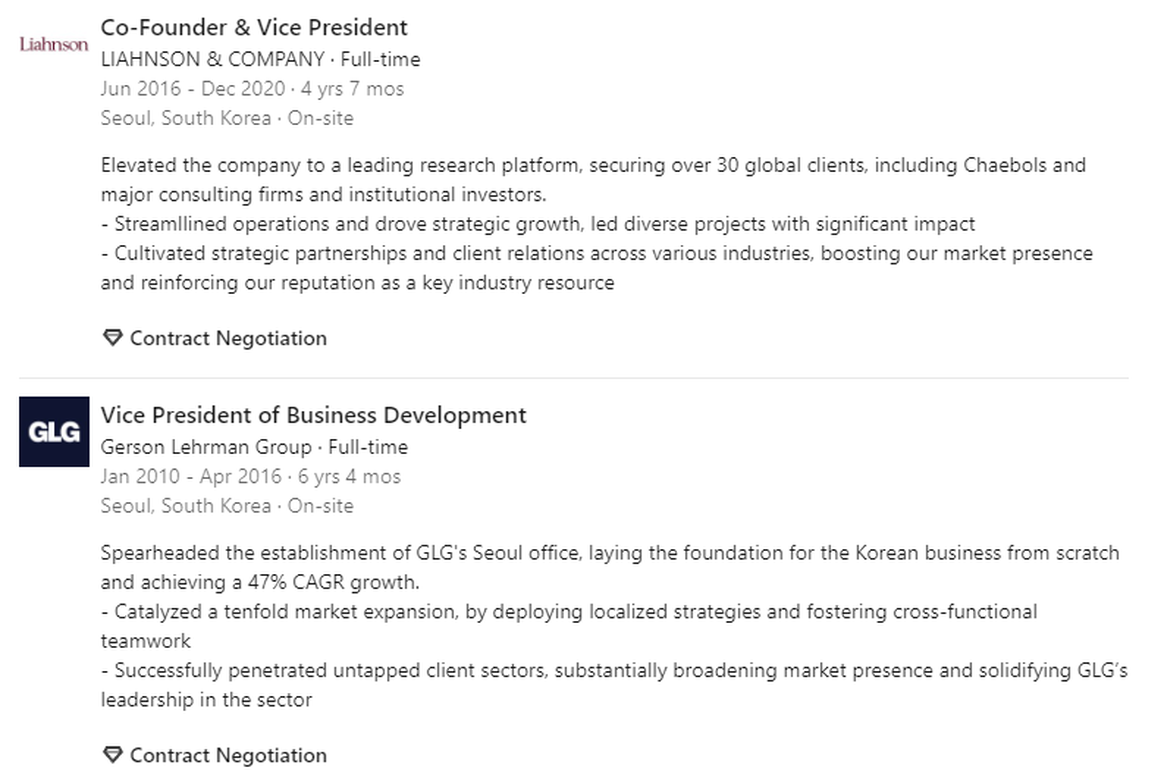Open the GLG company logo
The height and width of the screenshot is (774, 1164).
[54, 432]
